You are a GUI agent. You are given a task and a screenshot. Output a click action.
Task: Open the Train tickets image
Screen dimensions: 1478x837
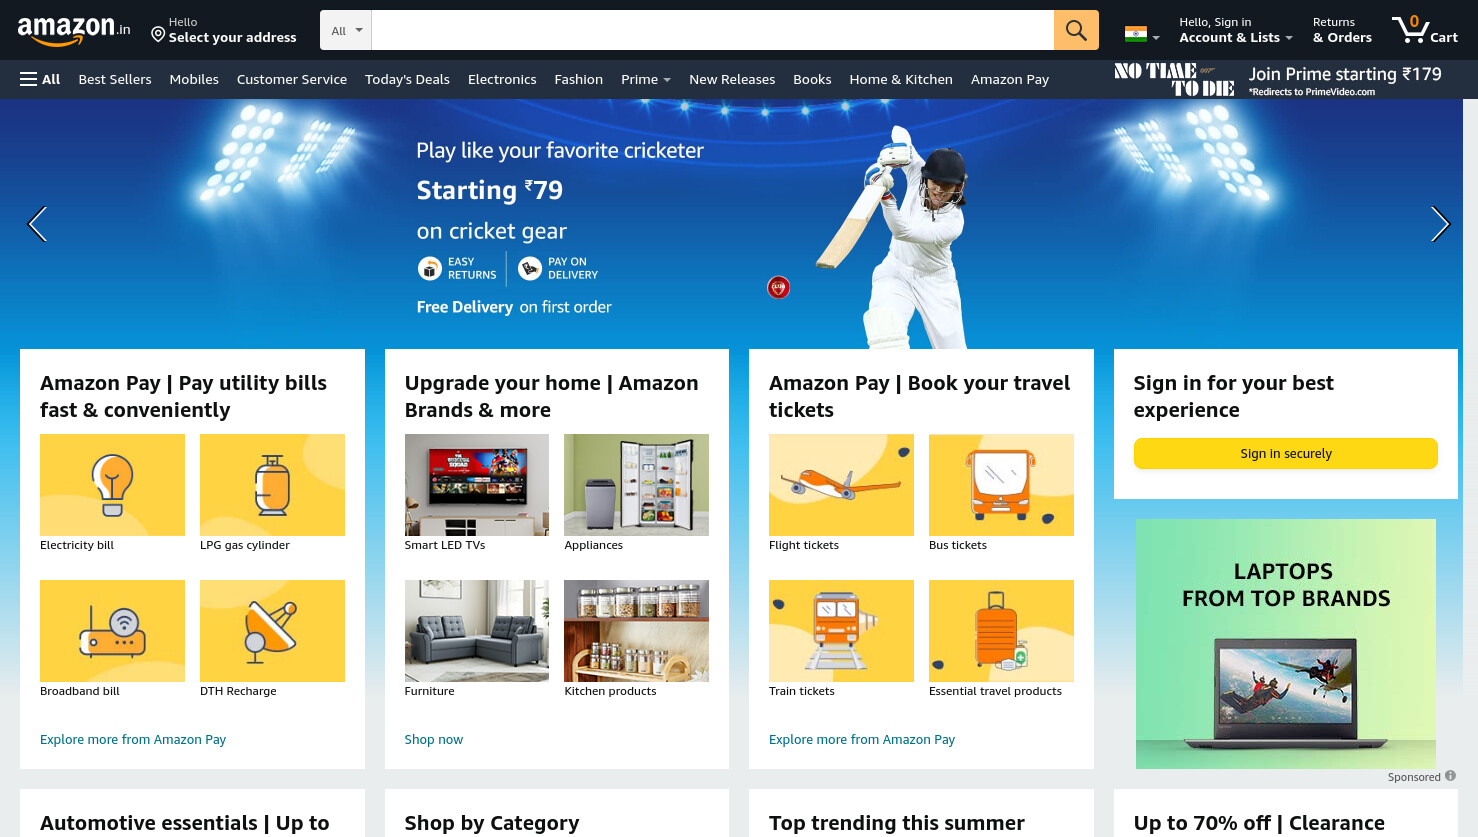841,631
